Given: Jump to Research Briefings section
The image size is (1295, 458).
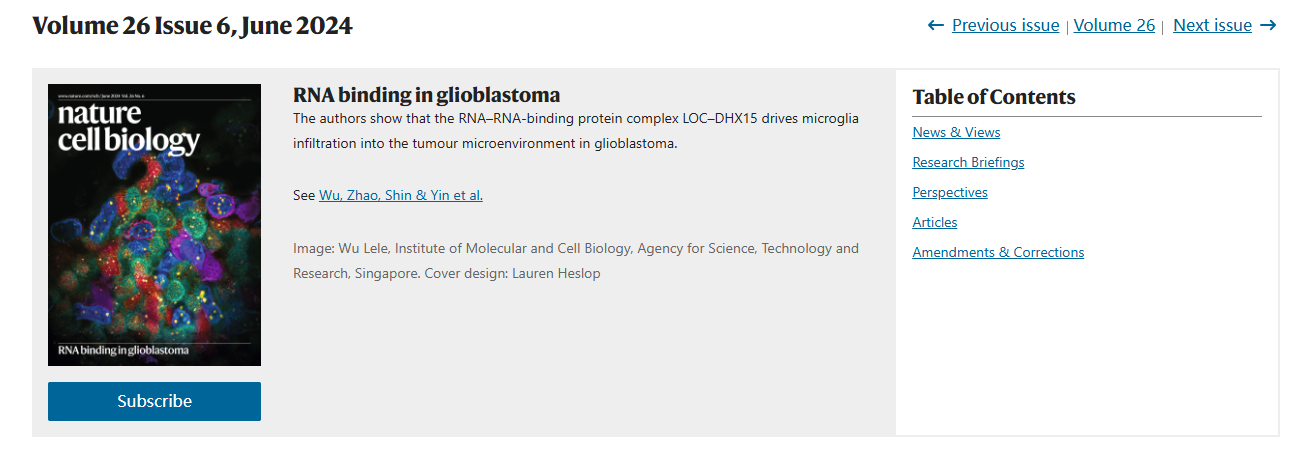Looking at the screenshot, I should pos(968,162).
